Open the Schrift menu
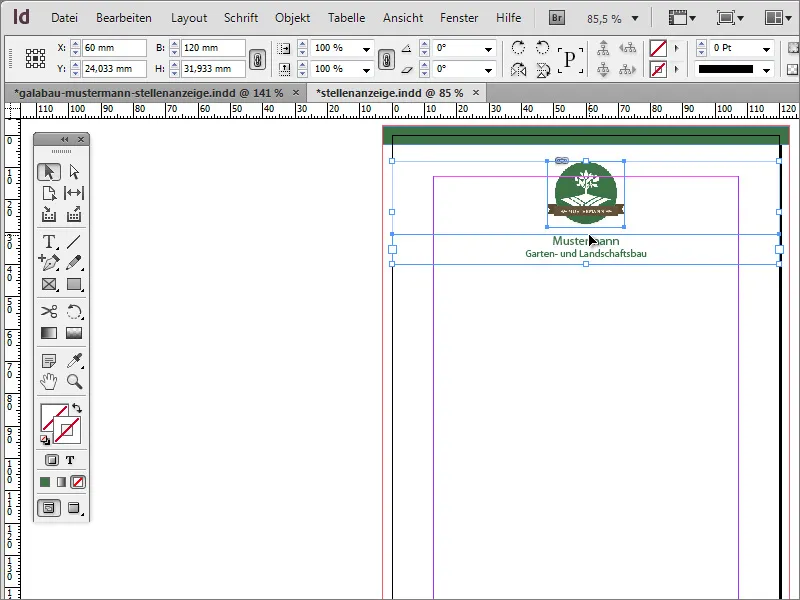This screenshot has height=600, width=800. coord(241,18)
